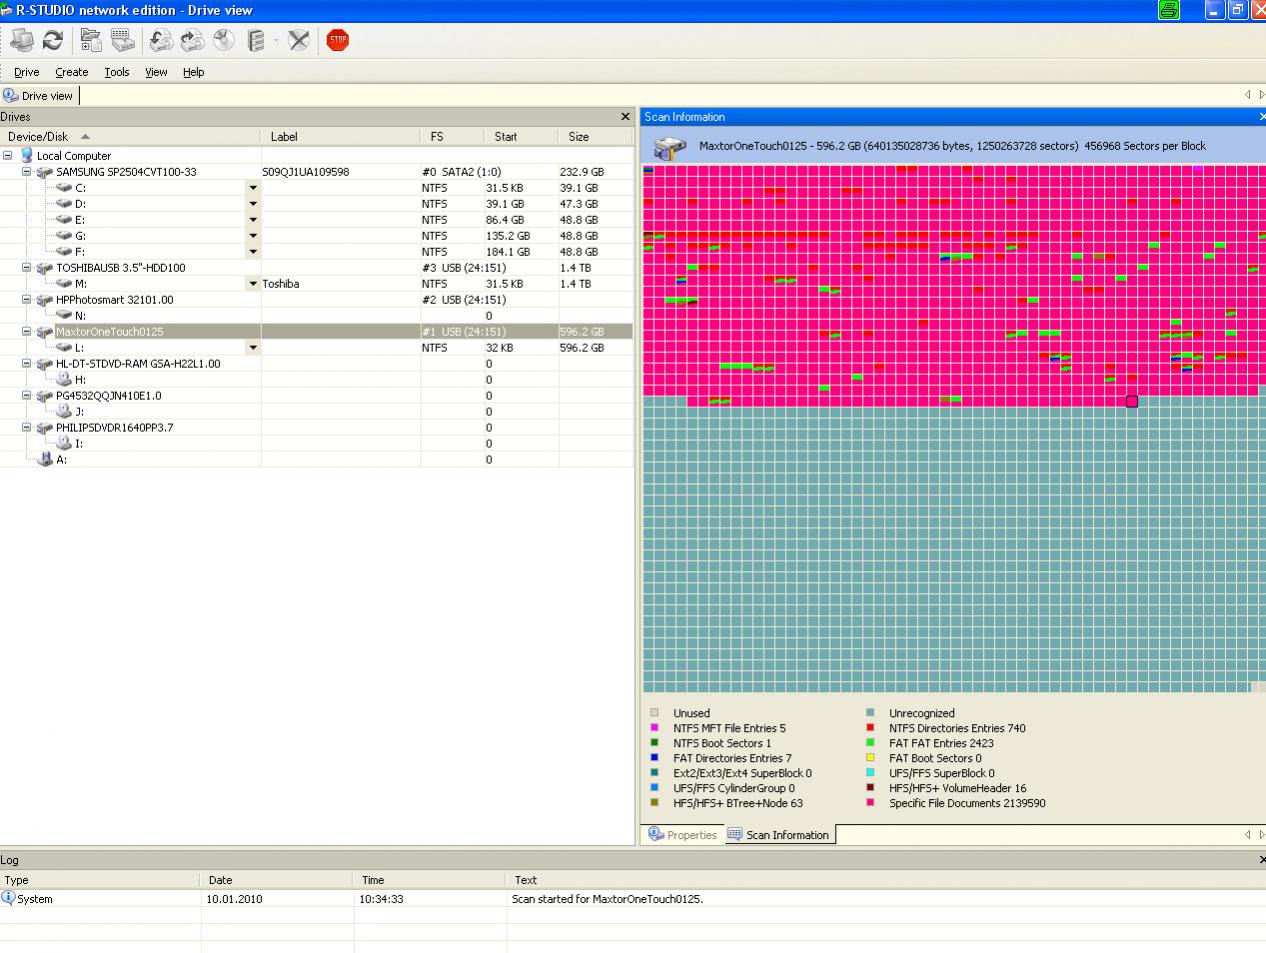Click the Remove toolbar icon with X
Screen dimensions: 1266x953
[x=298, y=40]
